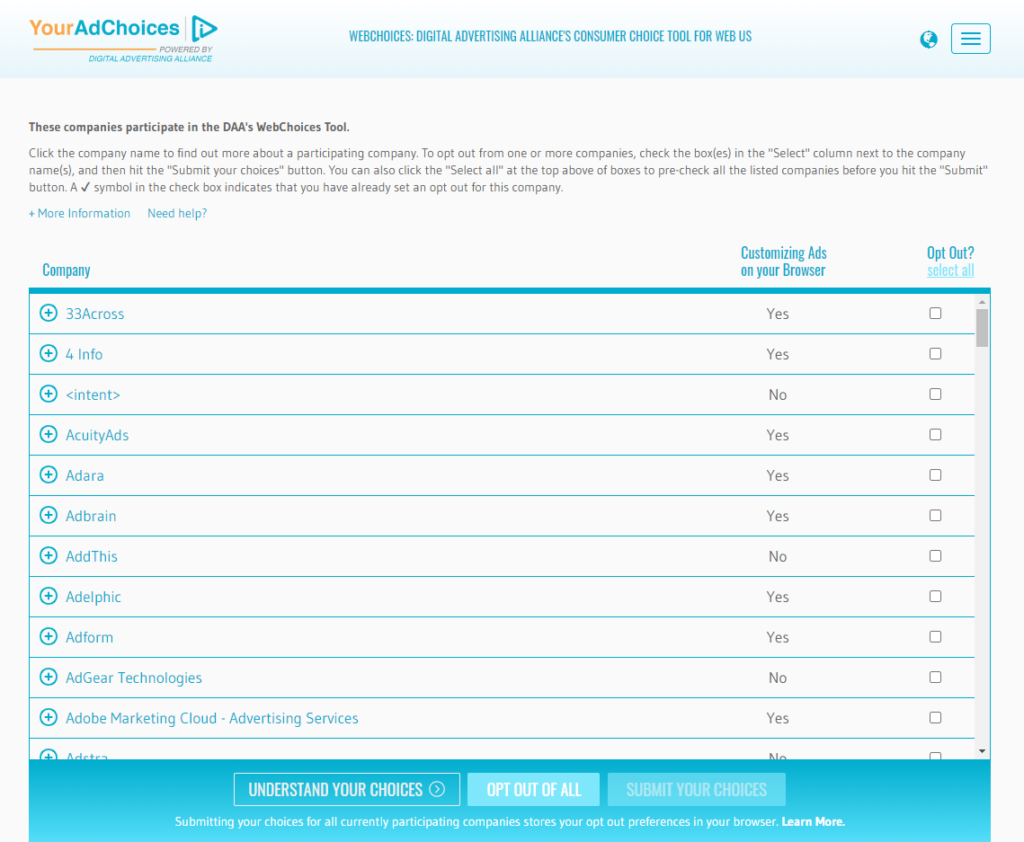The width and height of the screenshot is (1024, 842).
Task: Open the Adelphic company link
Action: click(x=93, y=597)
